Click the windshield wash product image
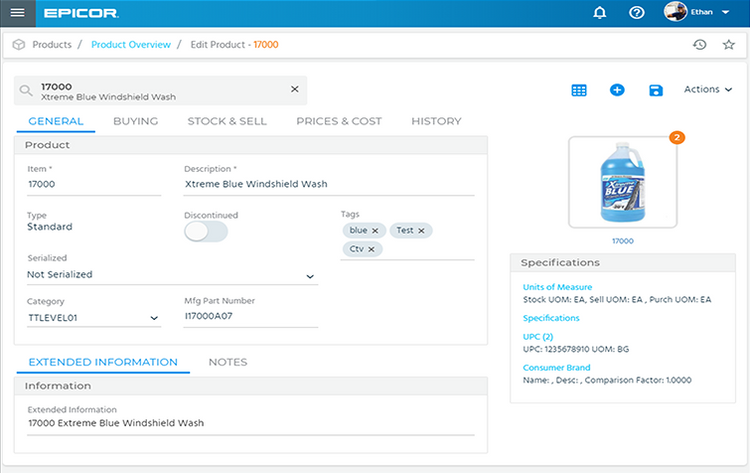The height and width of the screenshot is (473, 750). [622, 182]
